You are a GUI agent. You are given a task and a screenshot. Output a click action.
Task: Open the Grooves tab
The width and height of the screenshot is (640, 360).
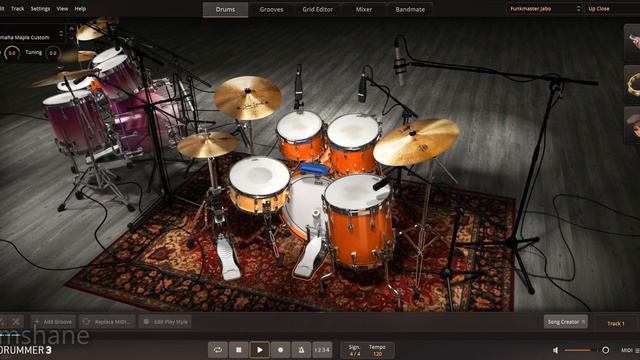(271, 9)
